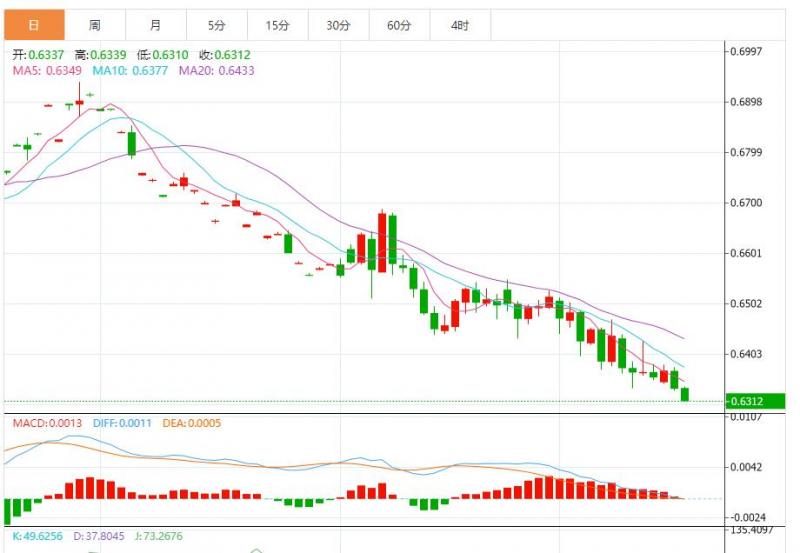Click the 0.6997 price axis label
800x553 pixels.
746,51
